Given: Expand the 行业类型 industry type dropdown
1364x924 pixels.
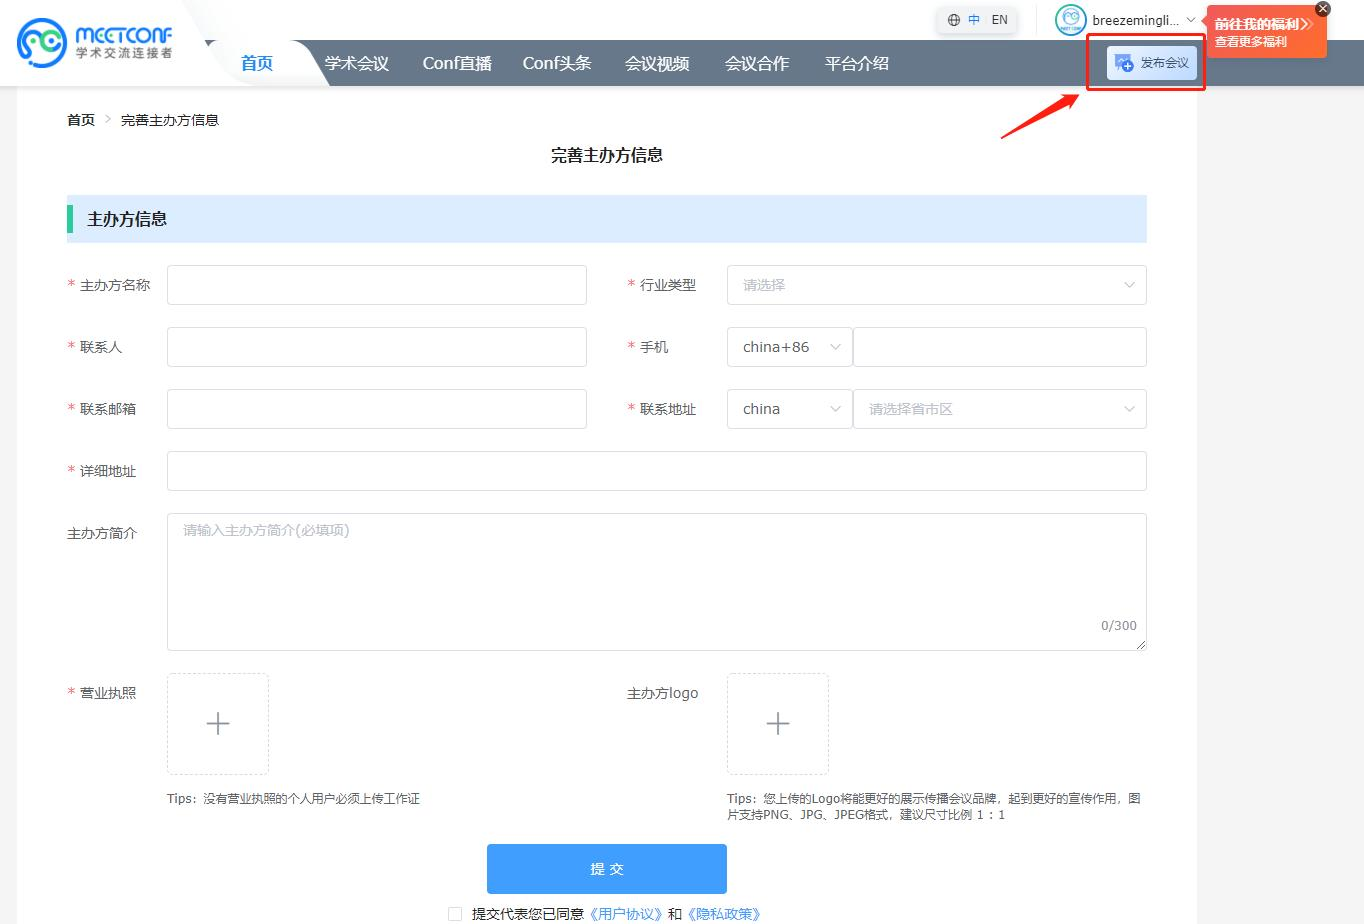Looking at the screenshot, I should 936,285.
